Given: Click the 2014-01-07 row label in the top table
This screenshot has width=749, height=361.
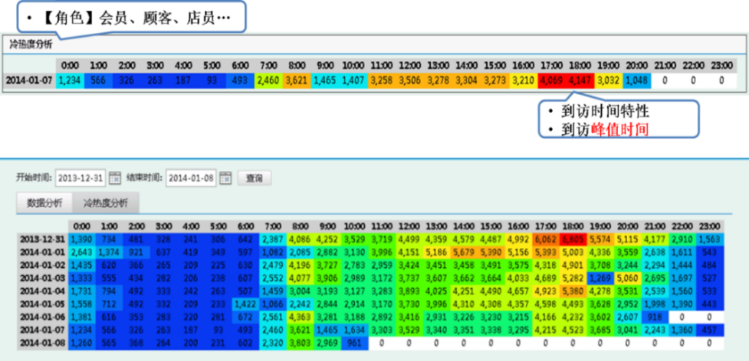Looking at the screenshot, I should 28,80.
